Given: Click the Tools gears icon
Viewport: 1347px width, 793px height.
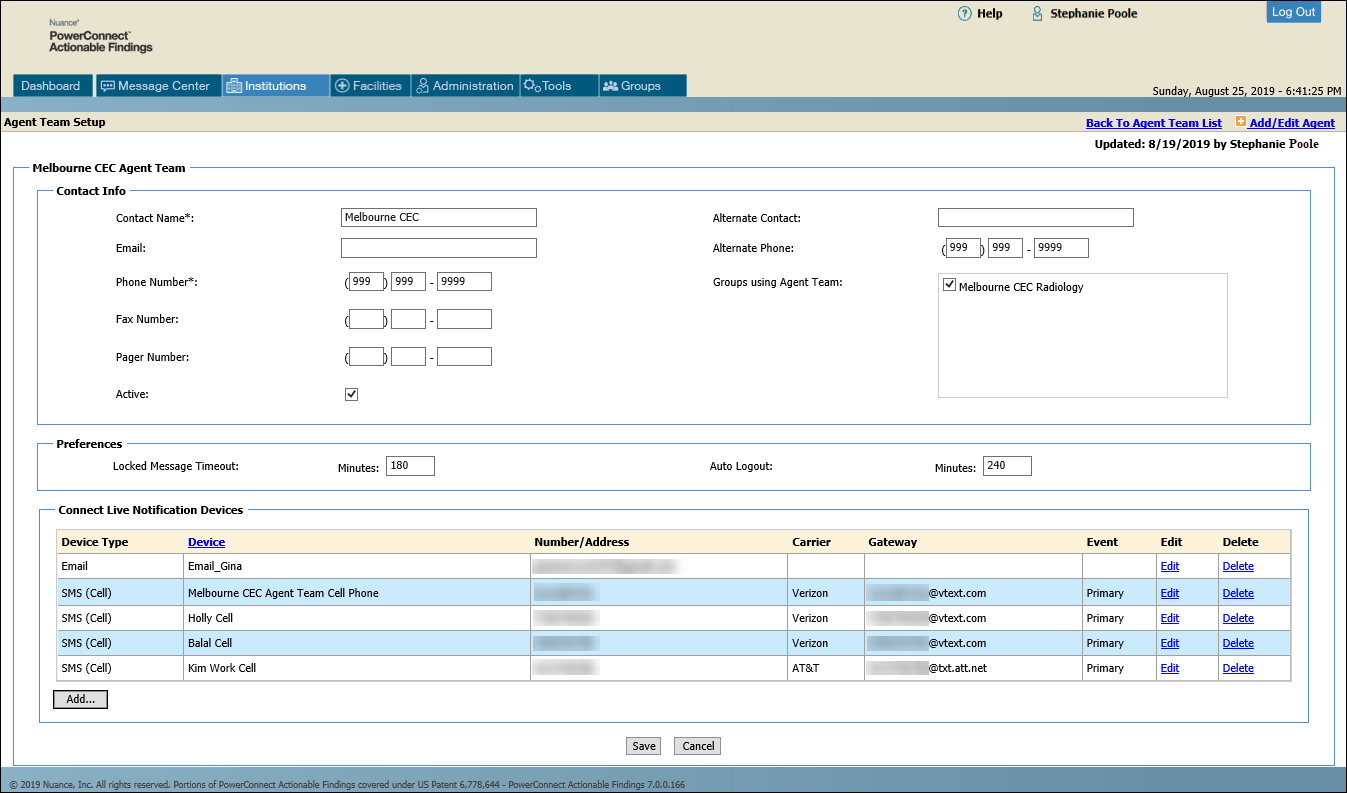Looking at the screenshot, I should click(532, 86).
